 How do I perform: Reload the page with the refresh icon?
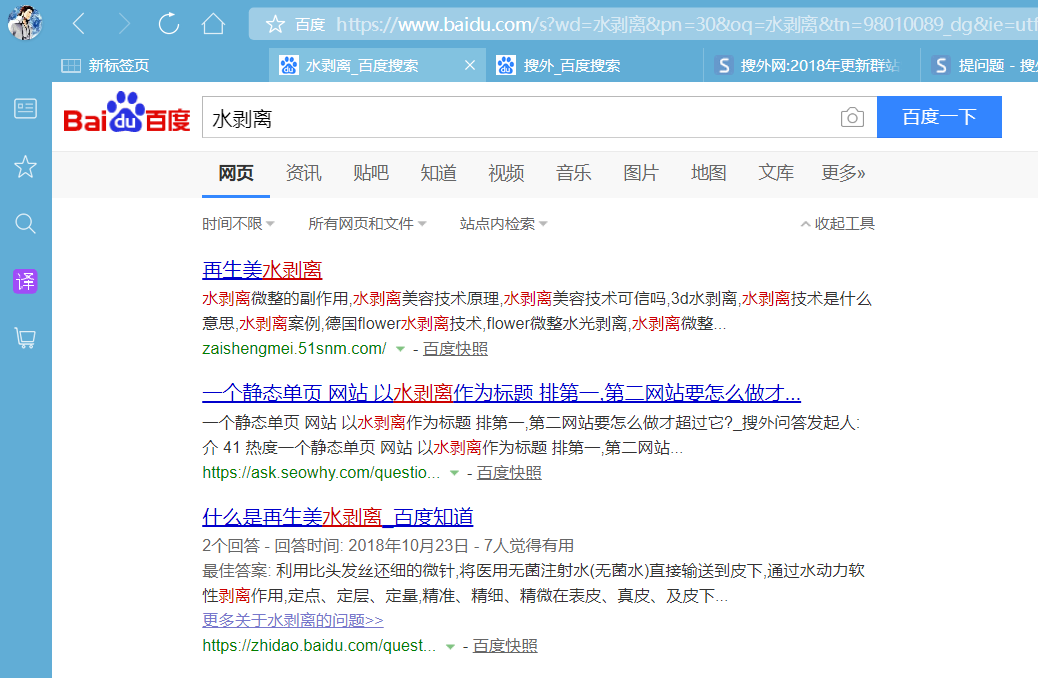click(169, 24)
